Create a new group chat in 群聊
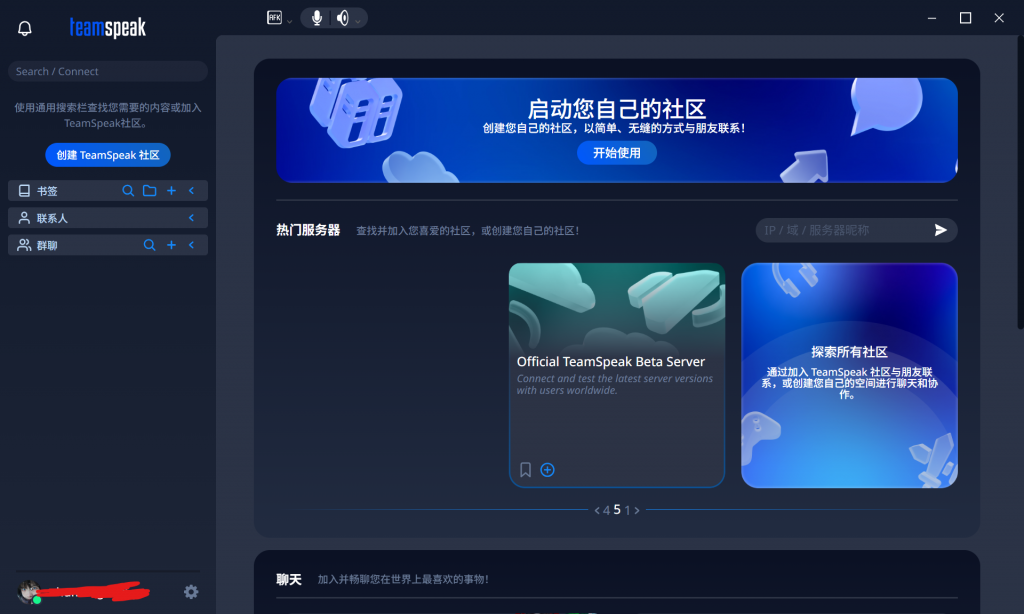This screenshot has height=614, width=1024. (171, 245)
